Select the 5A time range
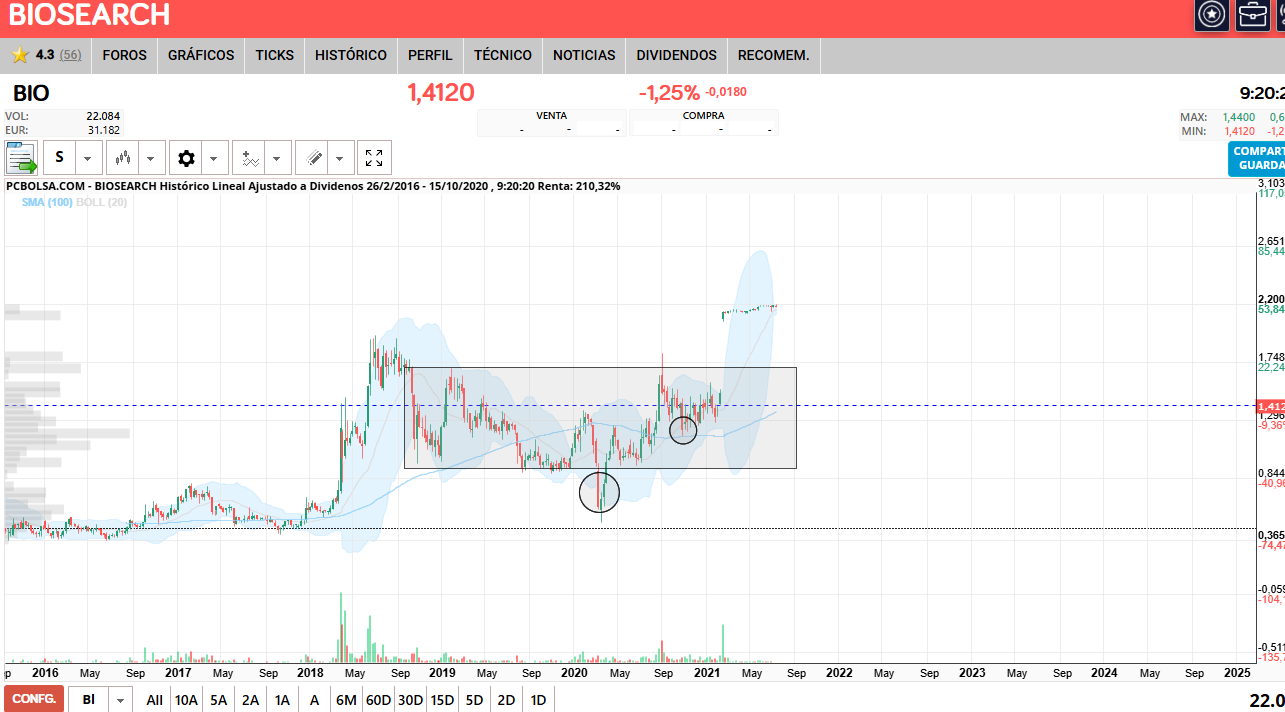 coord(218,700)
